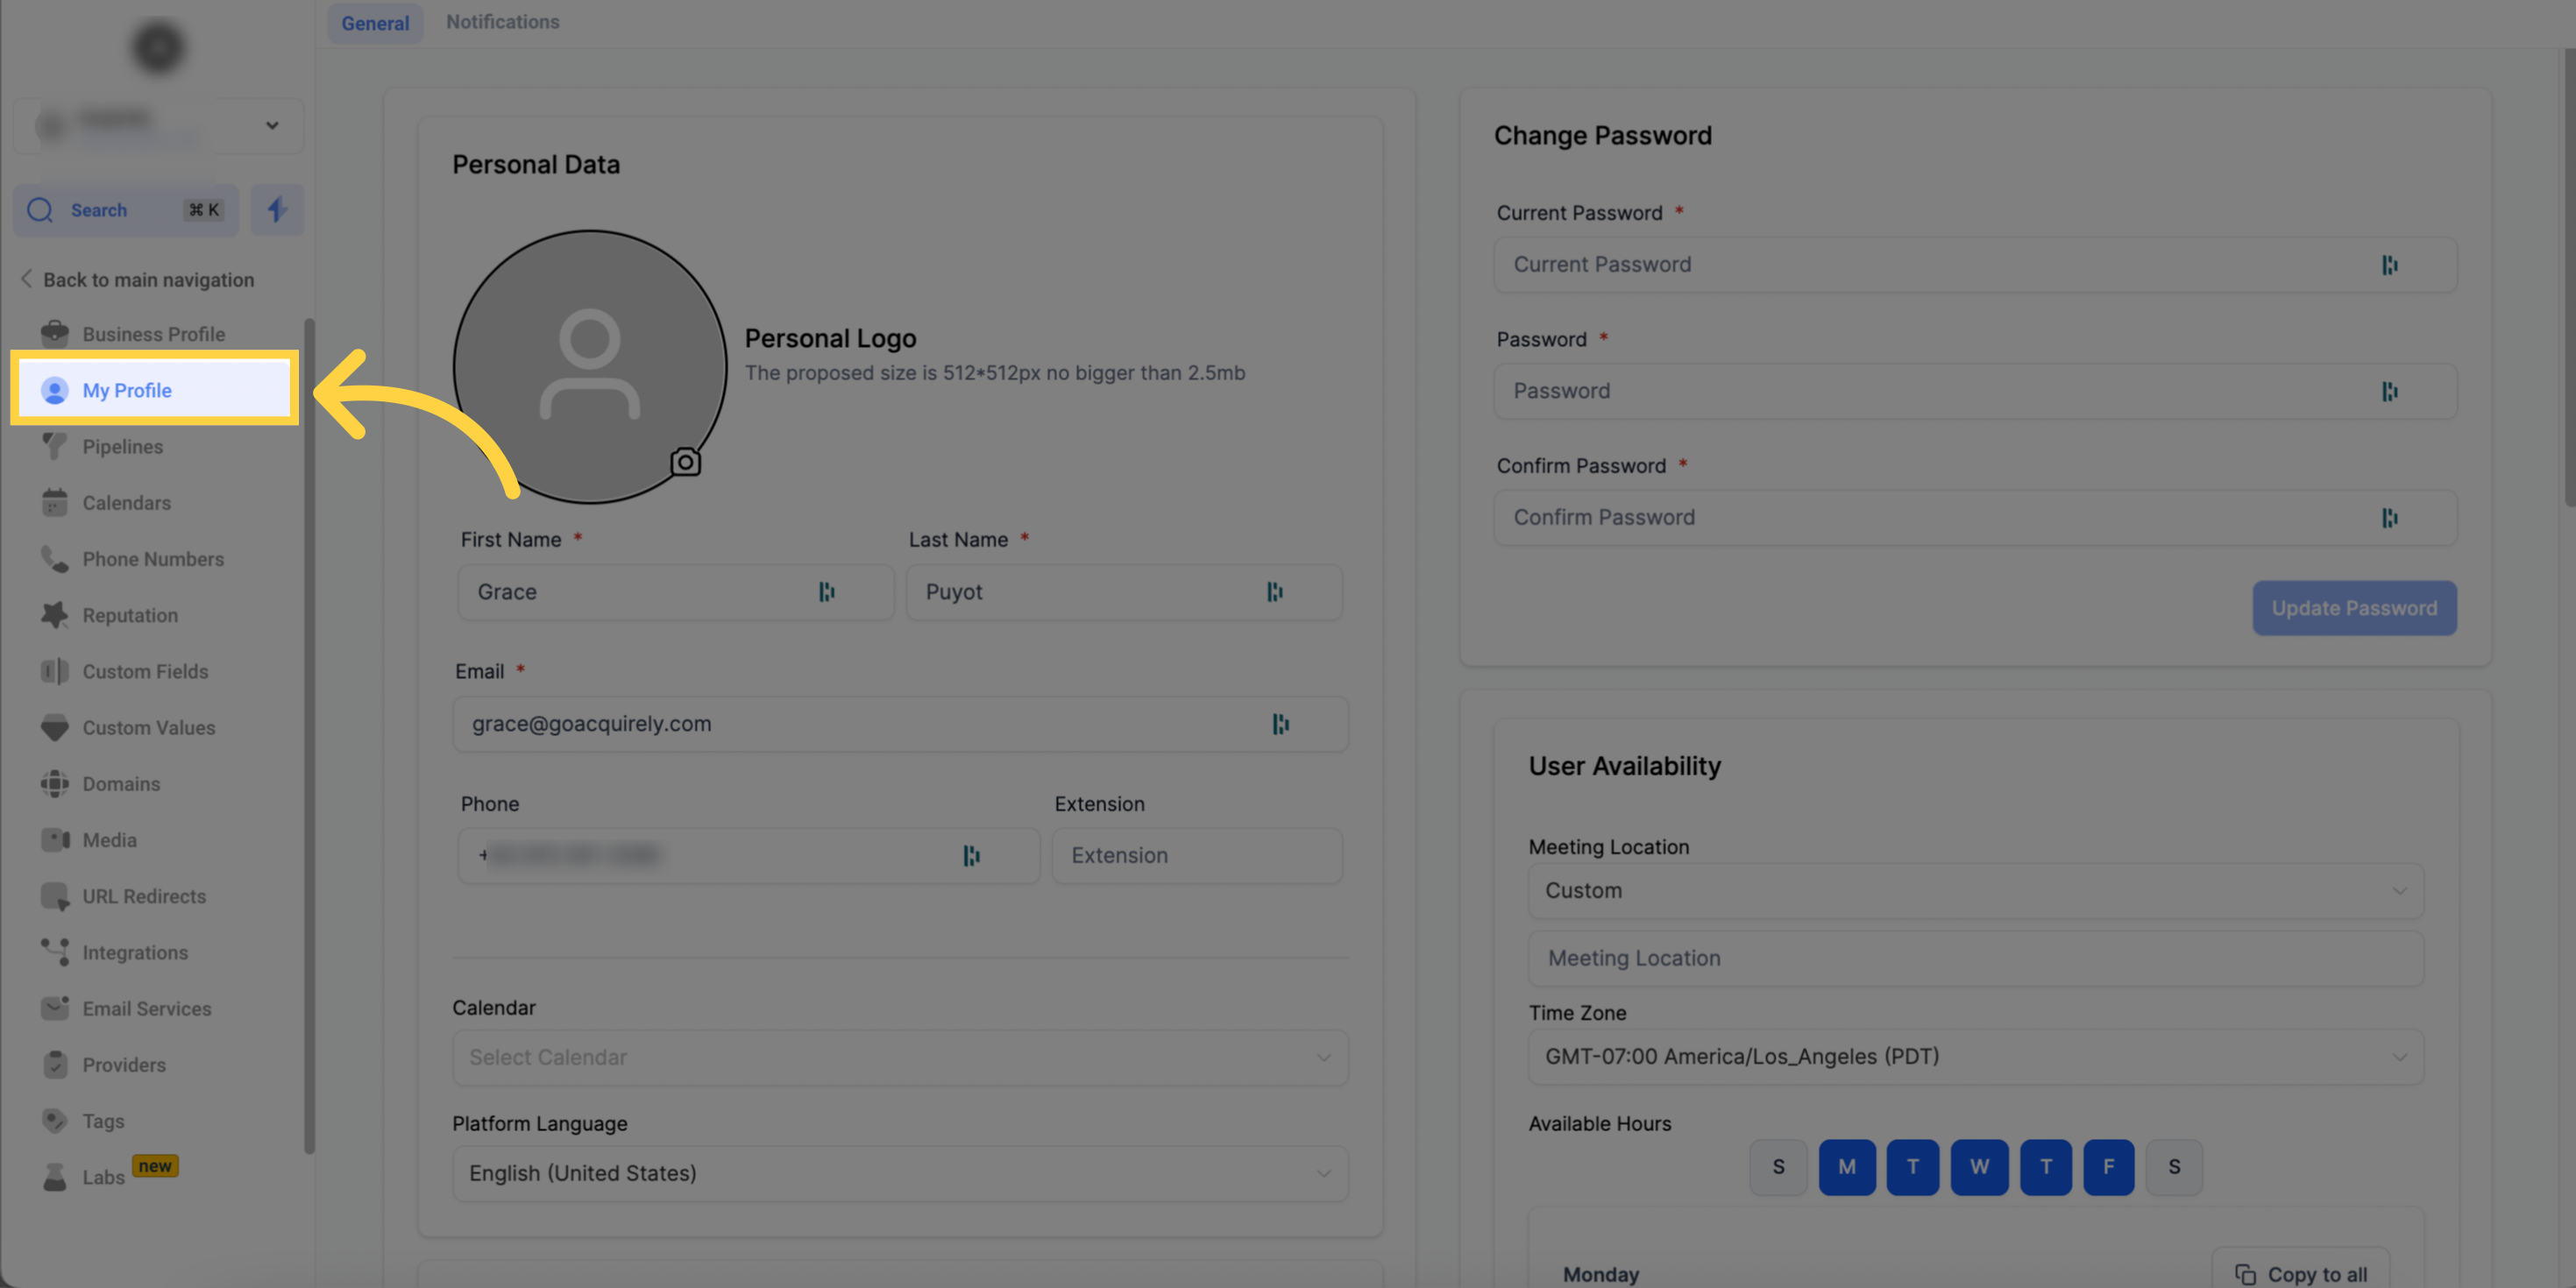Upload photo via camera icon on avatar
Screen dimensions: 2576x1288
(685, 462)
